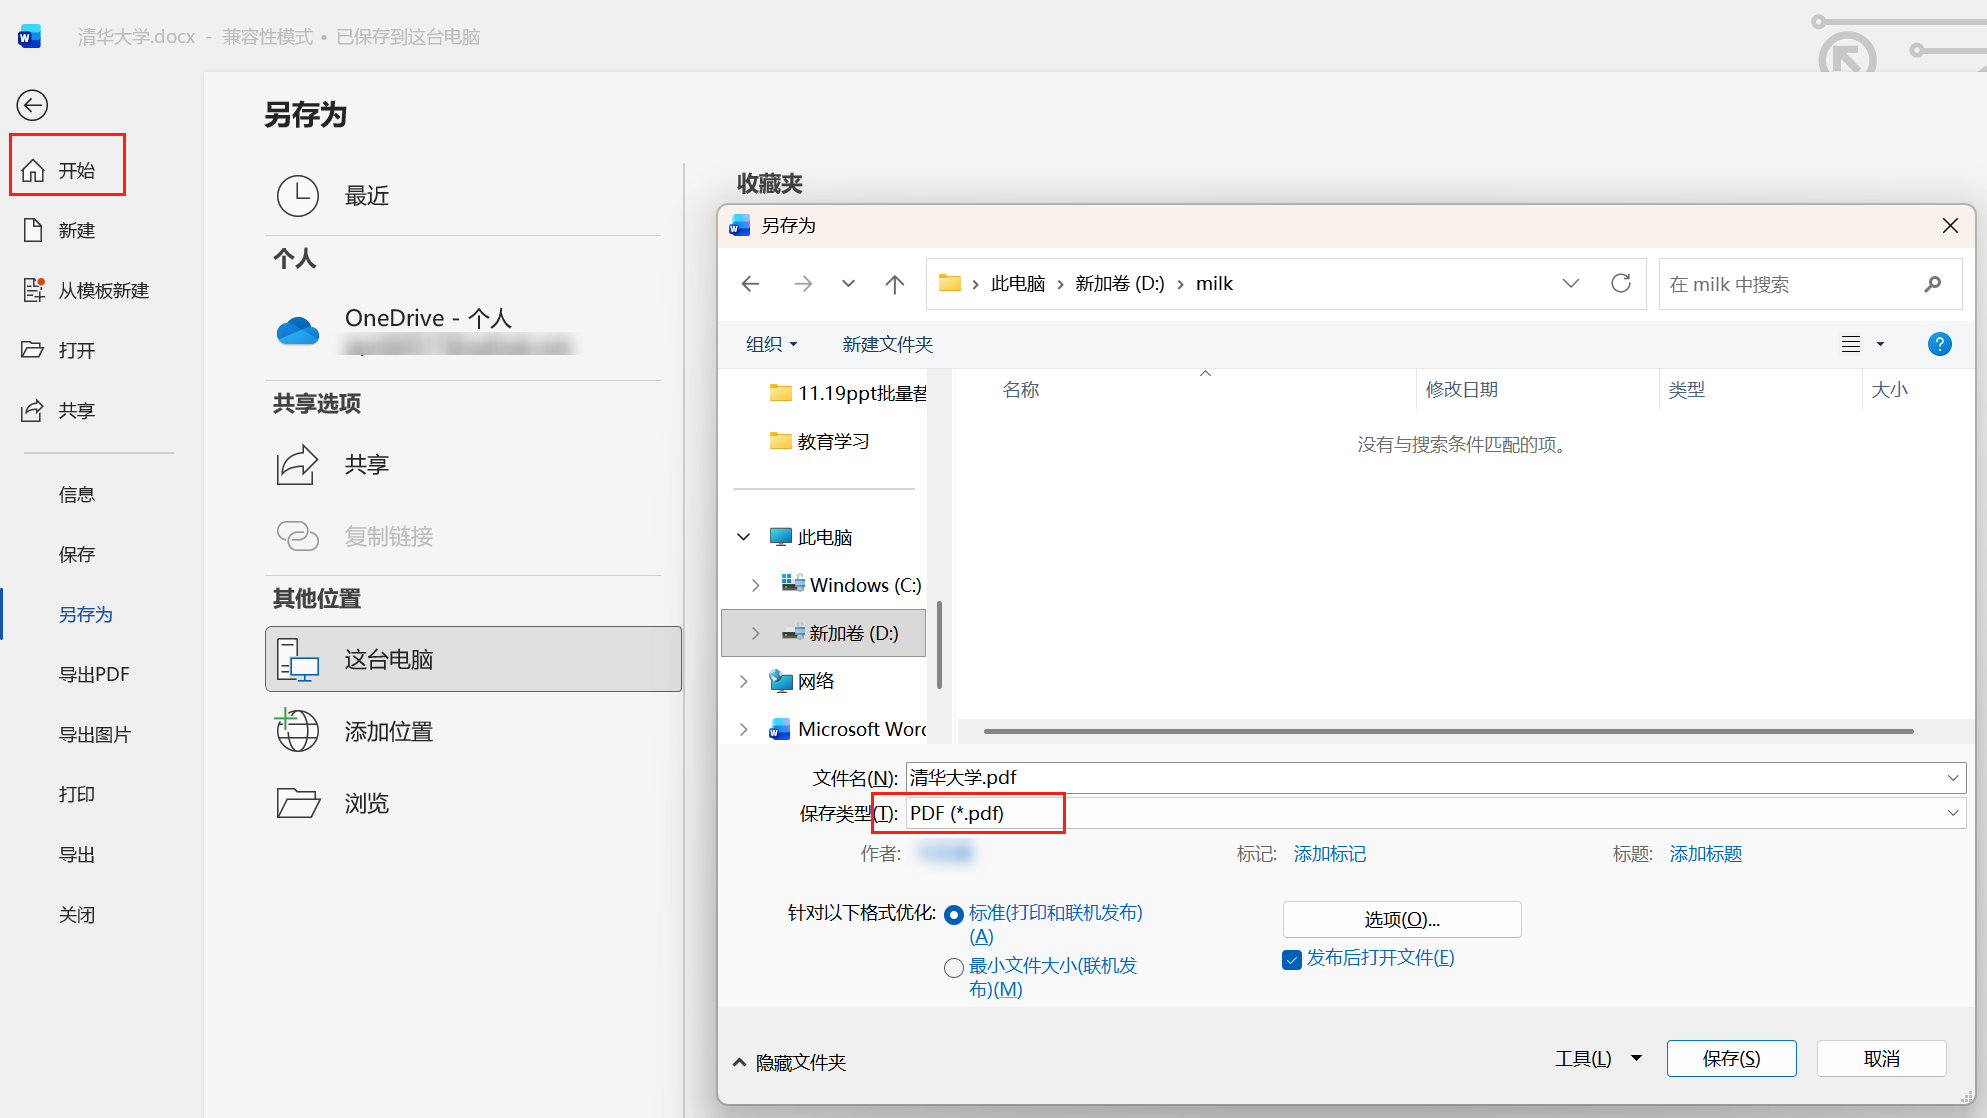1987x1118 pixels.
Task: Click the OneDrive cloud icon
Action: tap(297, 330)
